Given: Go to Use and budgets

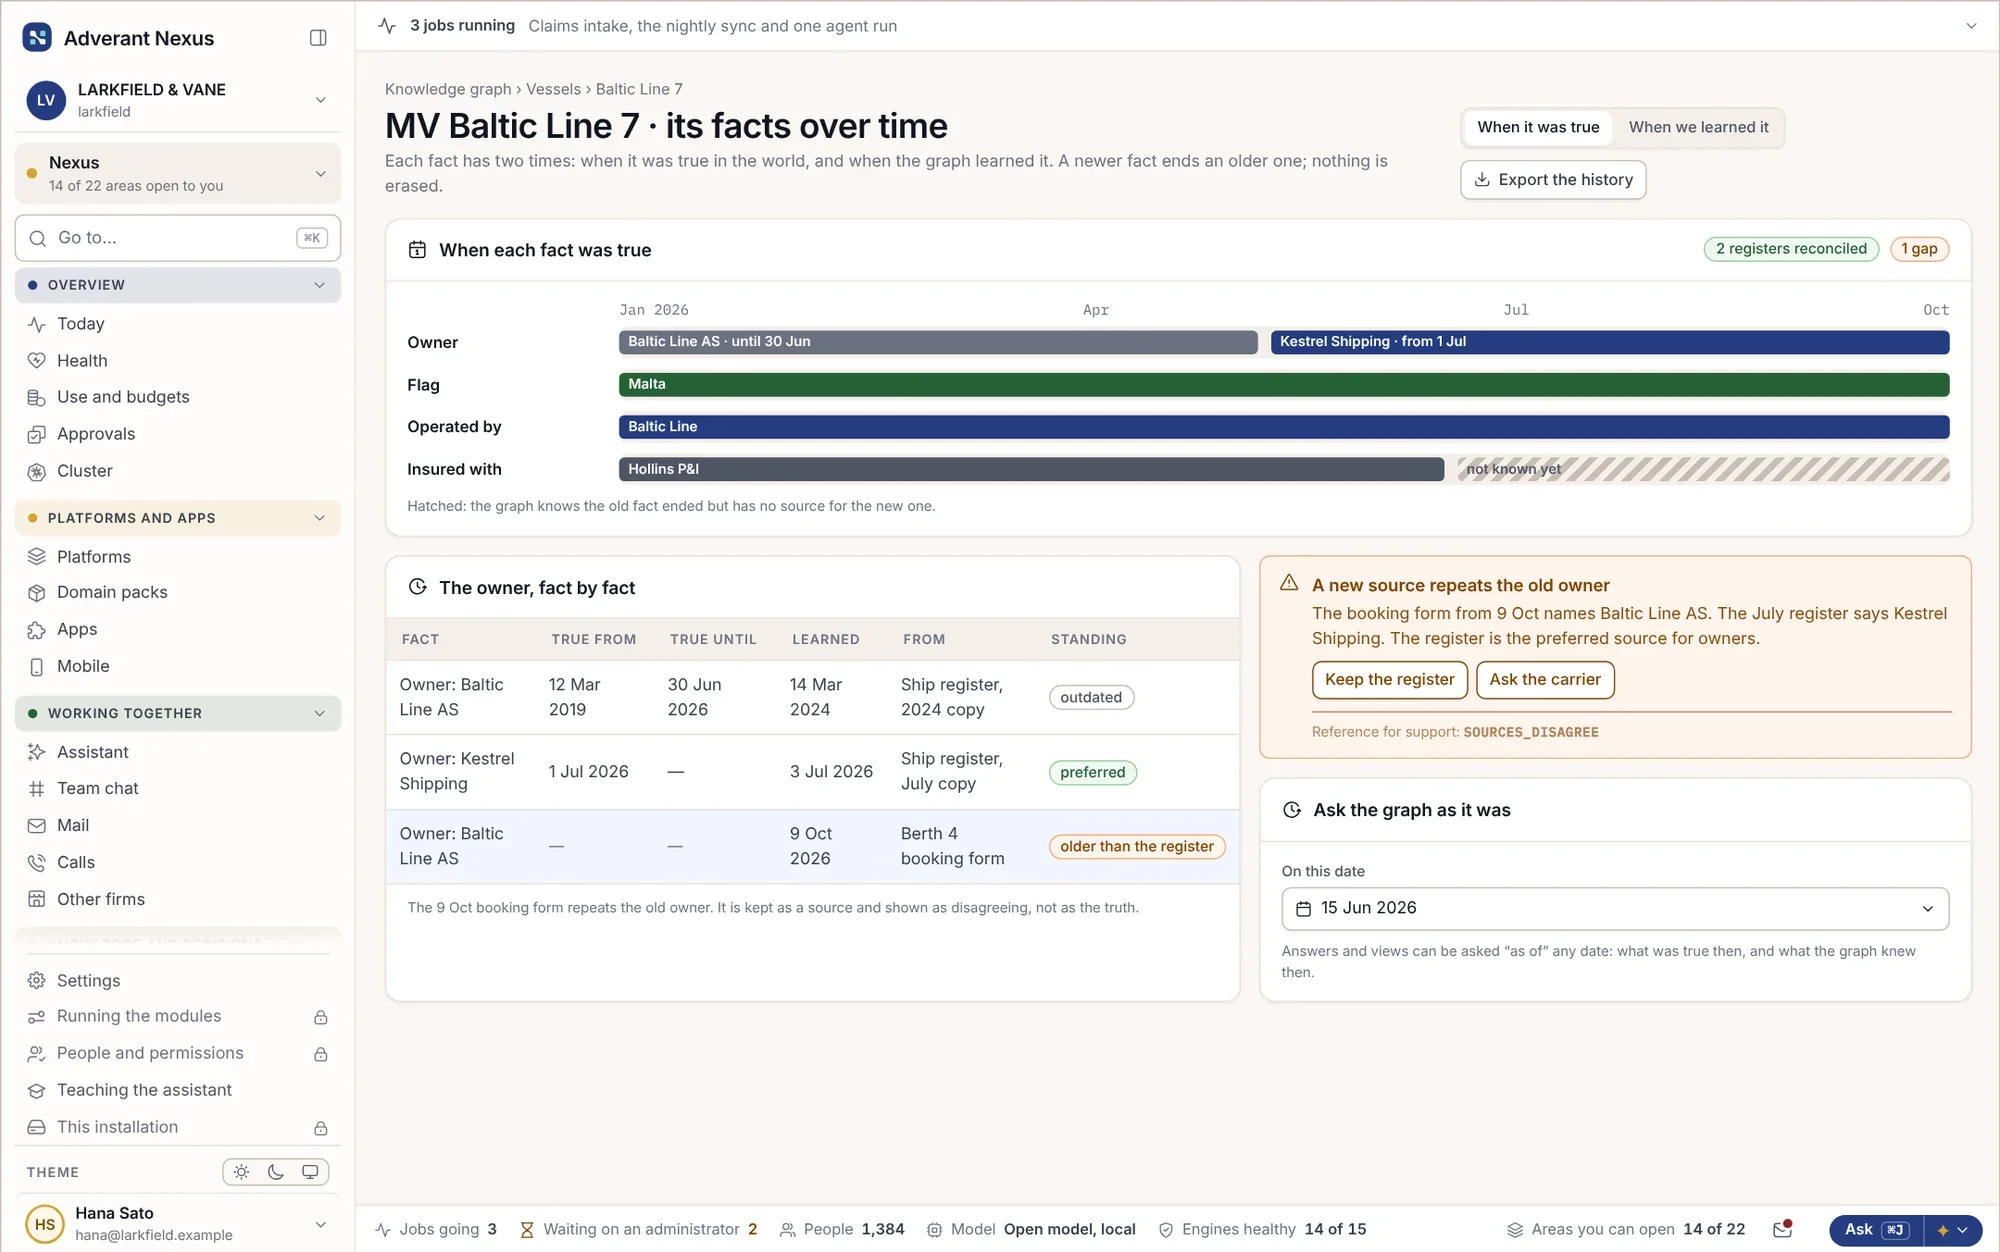Looking at the screenshot, I should [178, 397].
